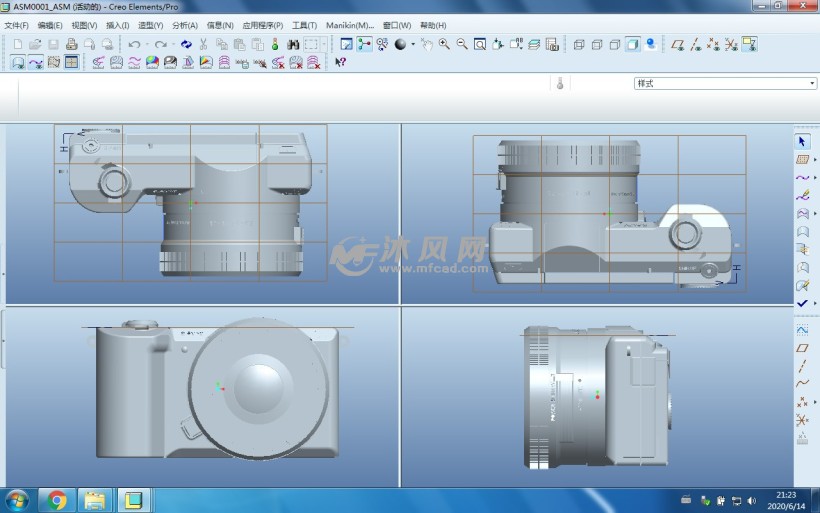
Task: Expand the surface tool flyout arrow
Action: click(815, 213)
